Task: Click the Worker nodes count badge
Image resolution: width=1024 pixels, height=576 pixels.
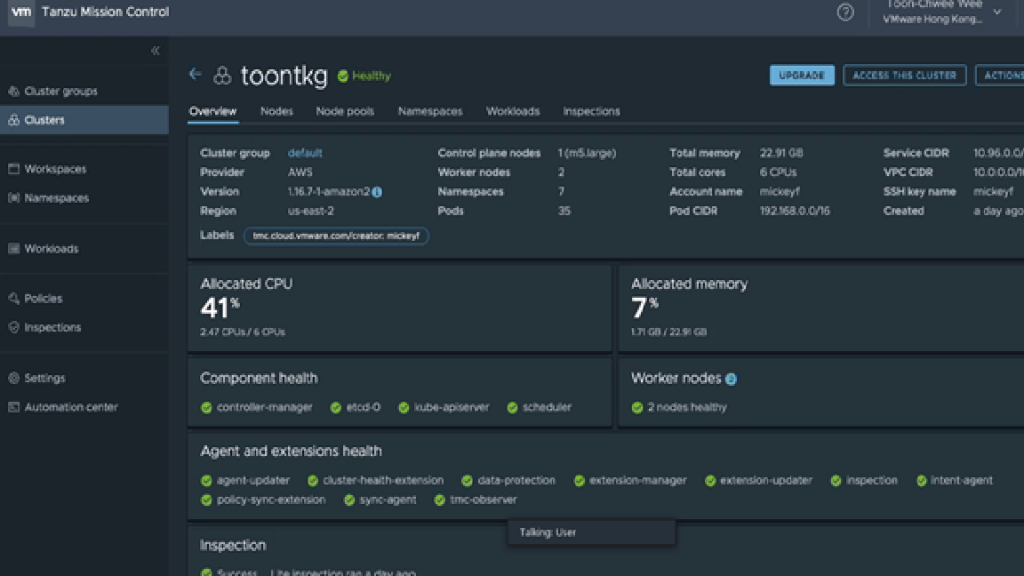Action: pyautogui.click(x=731, y=379)
